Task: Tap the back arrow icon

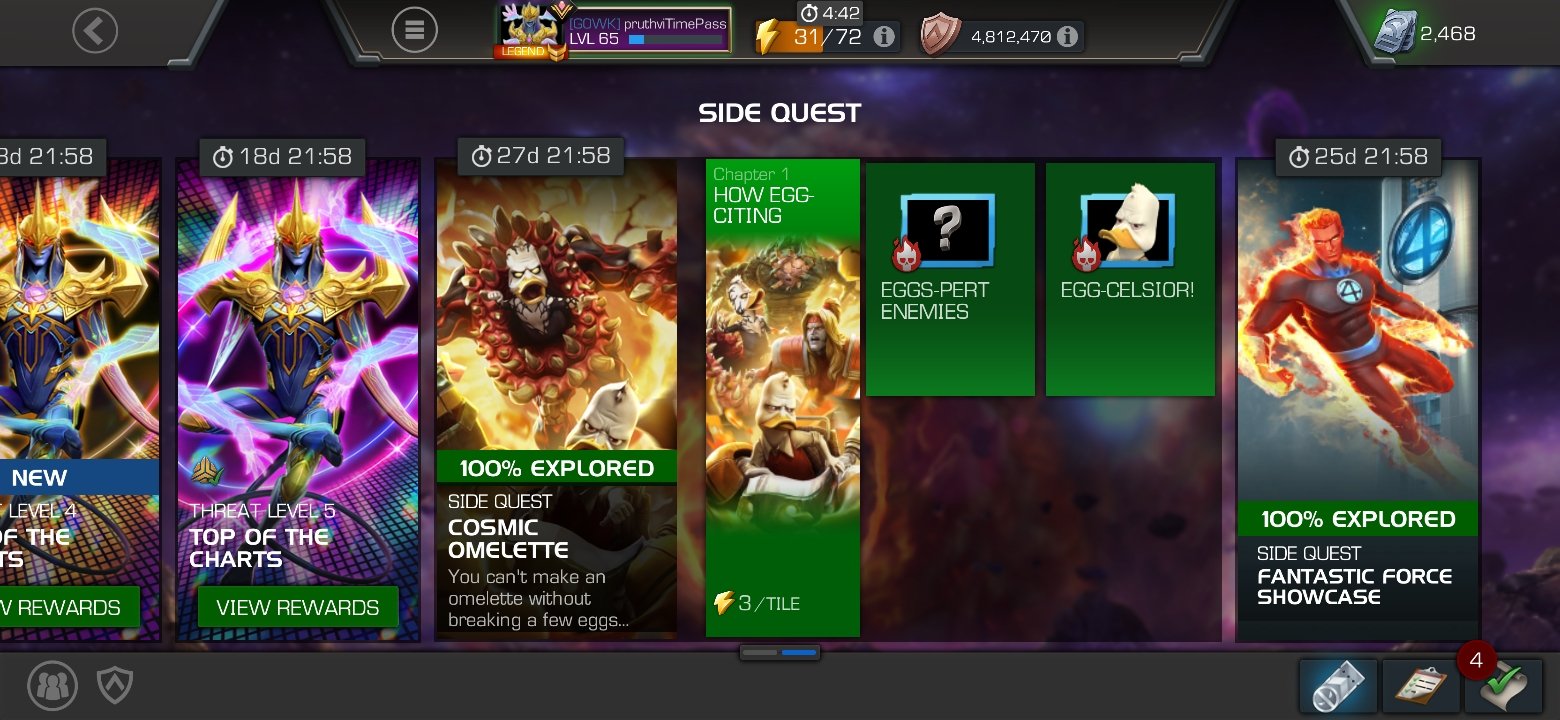Action: point(95,31)
